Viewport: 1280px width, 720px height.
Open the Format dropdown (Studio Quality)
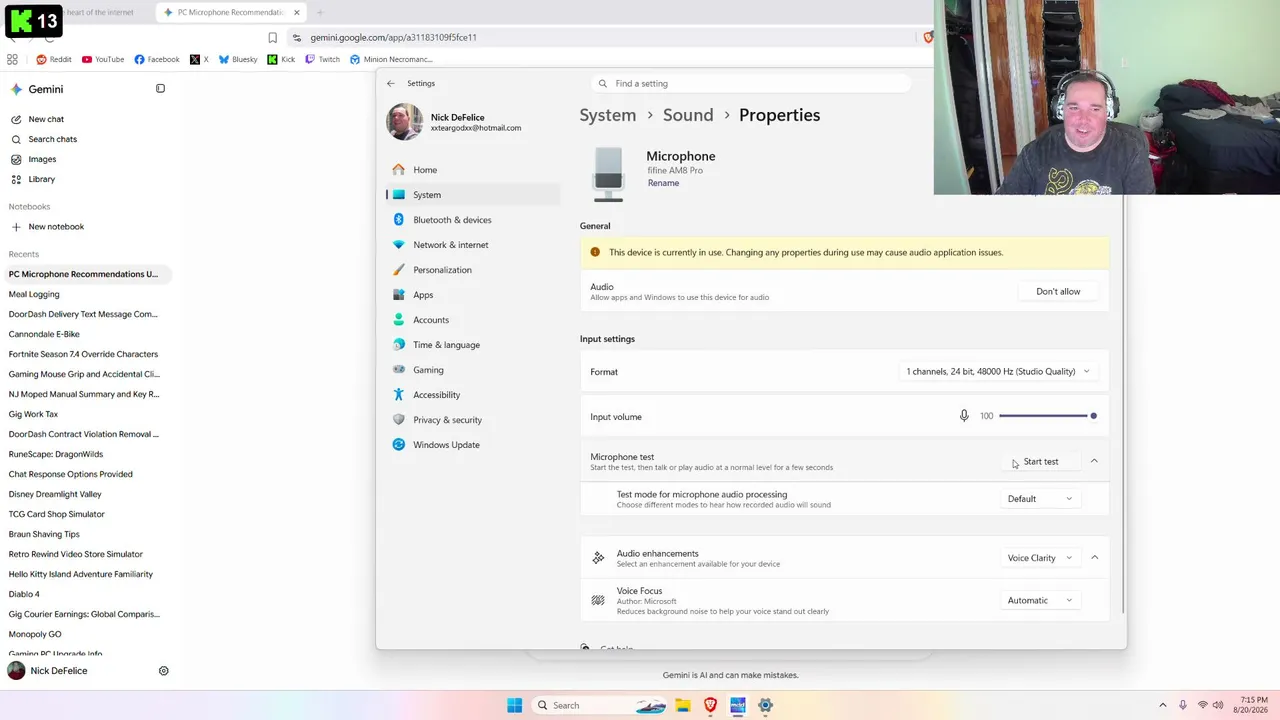point(997,372)
